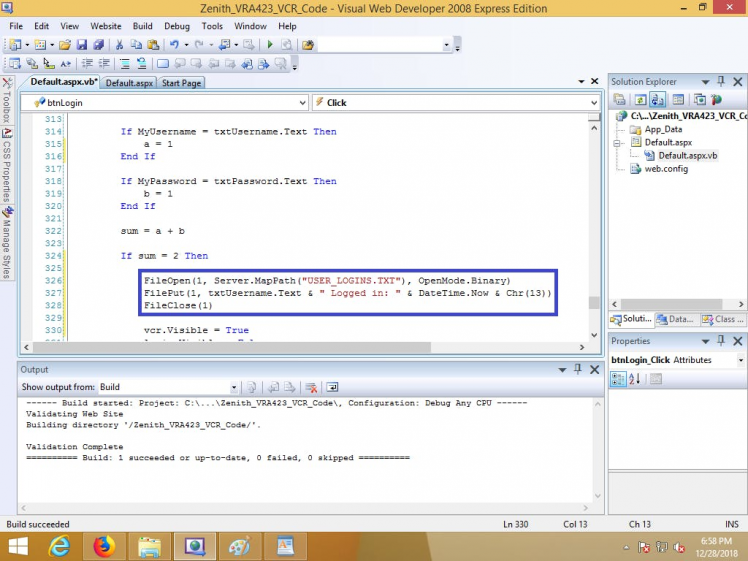Open the btnLogin object dropdown

click(x=302, y=102)
